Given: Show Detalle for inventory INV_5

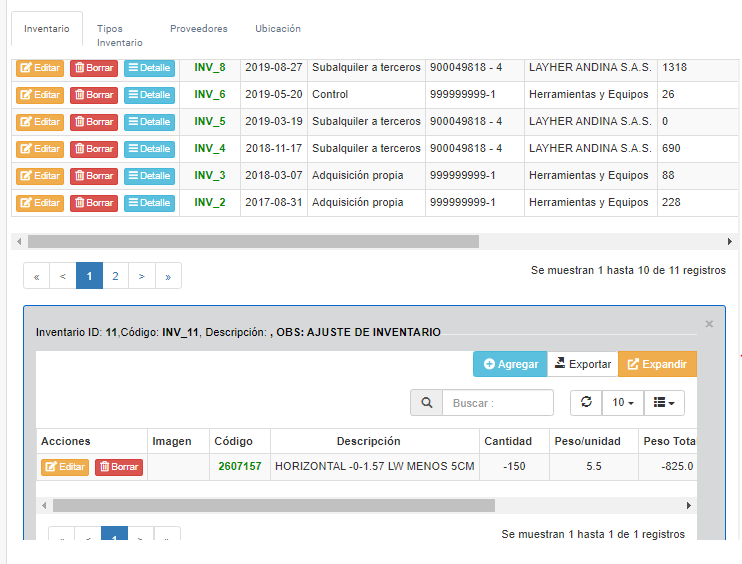Looking at the screenshot, I should (149, 122).
